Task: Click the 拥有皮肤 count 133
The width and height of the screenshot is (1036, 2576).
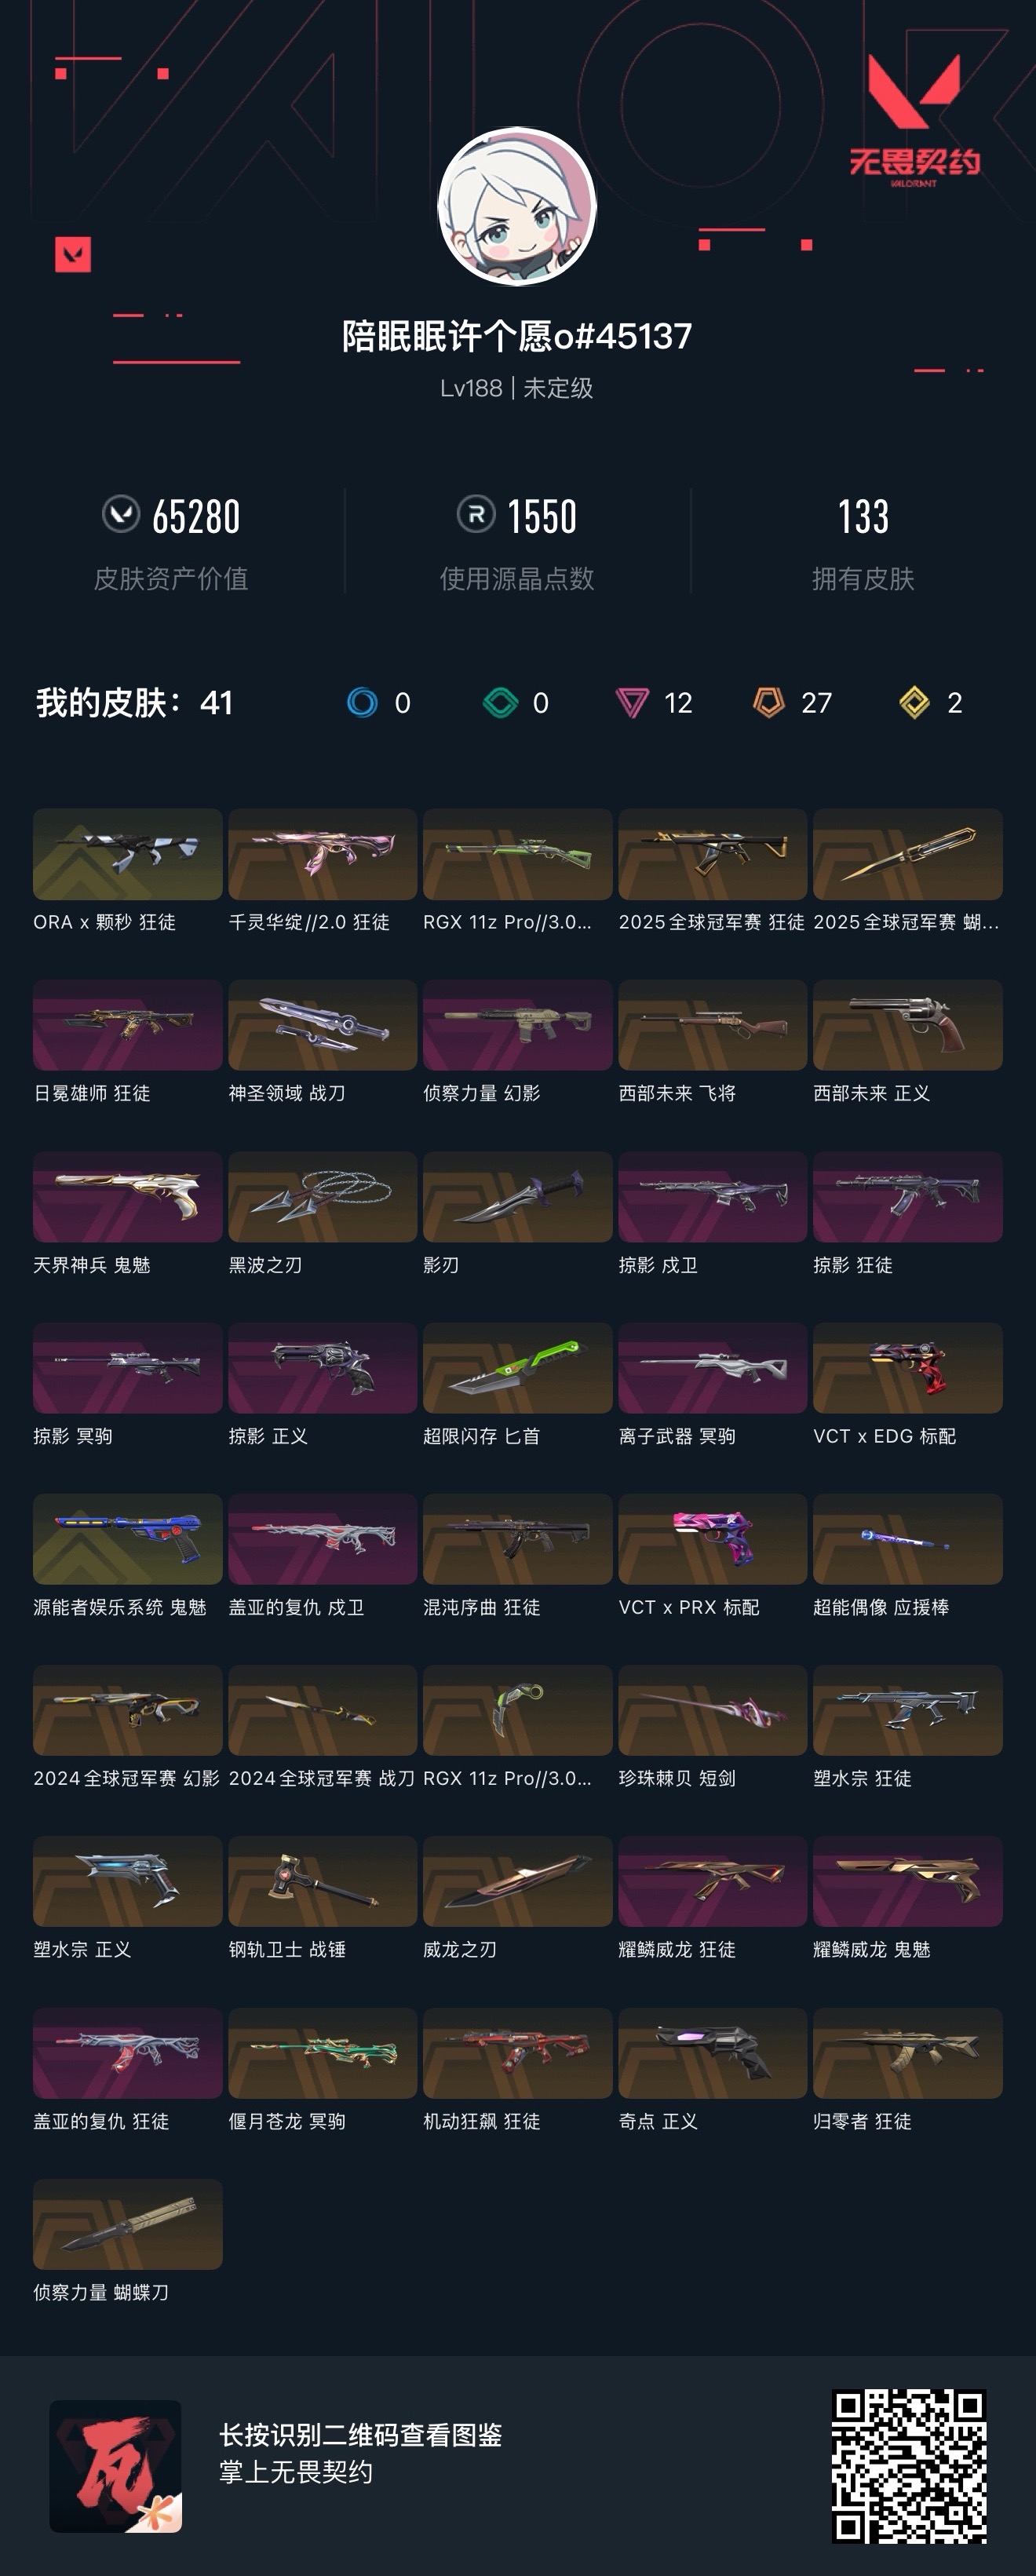Action: coord(863,516)
